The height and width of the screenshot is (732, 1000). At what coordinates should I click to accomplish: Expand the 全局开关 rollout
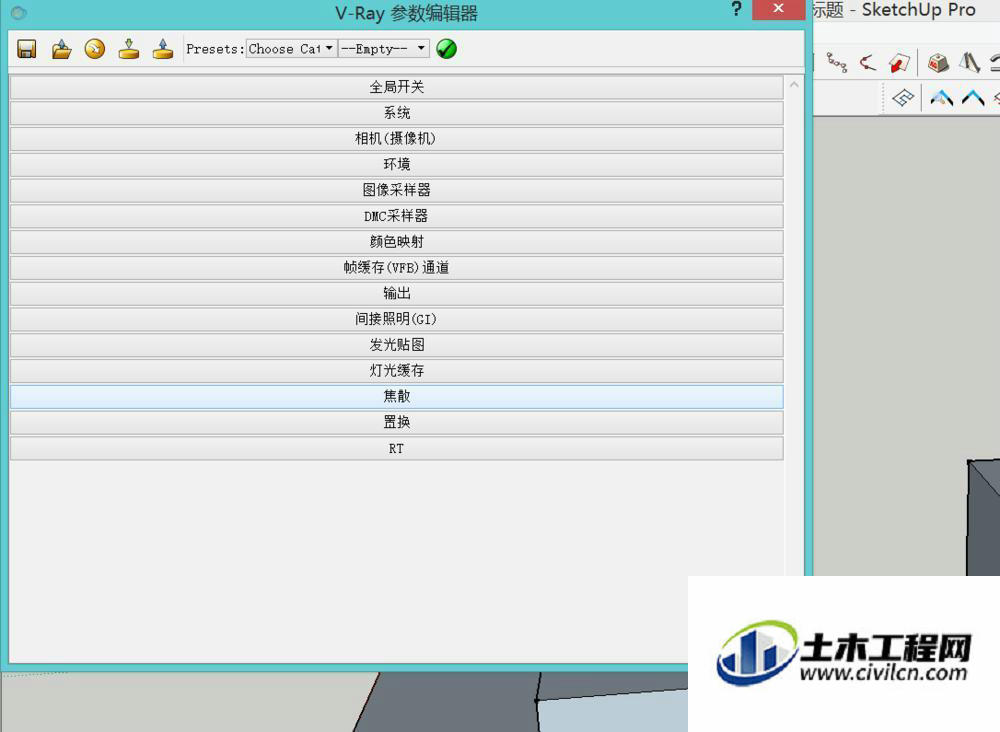tap(397, 87)
